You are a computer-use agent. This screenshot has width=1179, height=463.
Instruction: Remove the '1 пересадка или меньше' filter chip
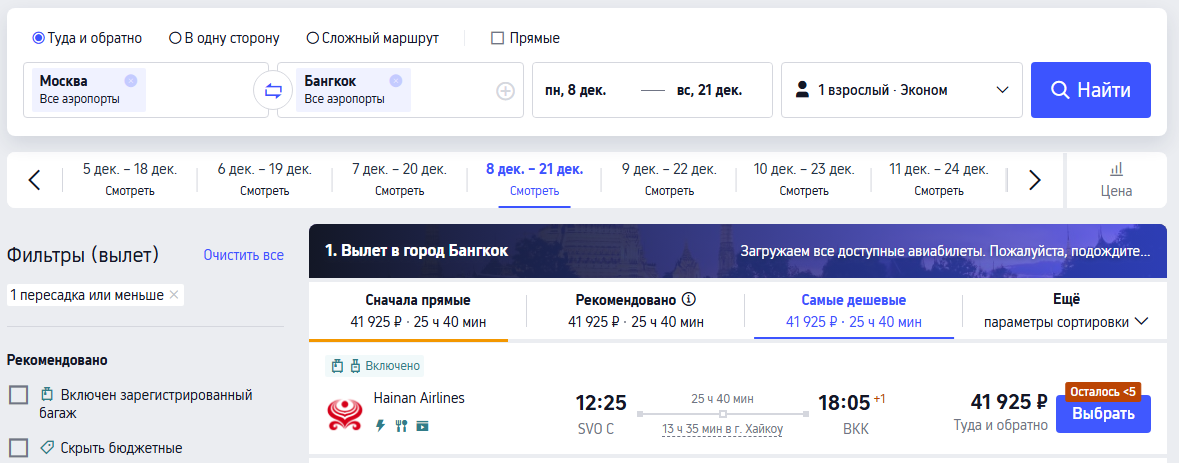(174, 294)
